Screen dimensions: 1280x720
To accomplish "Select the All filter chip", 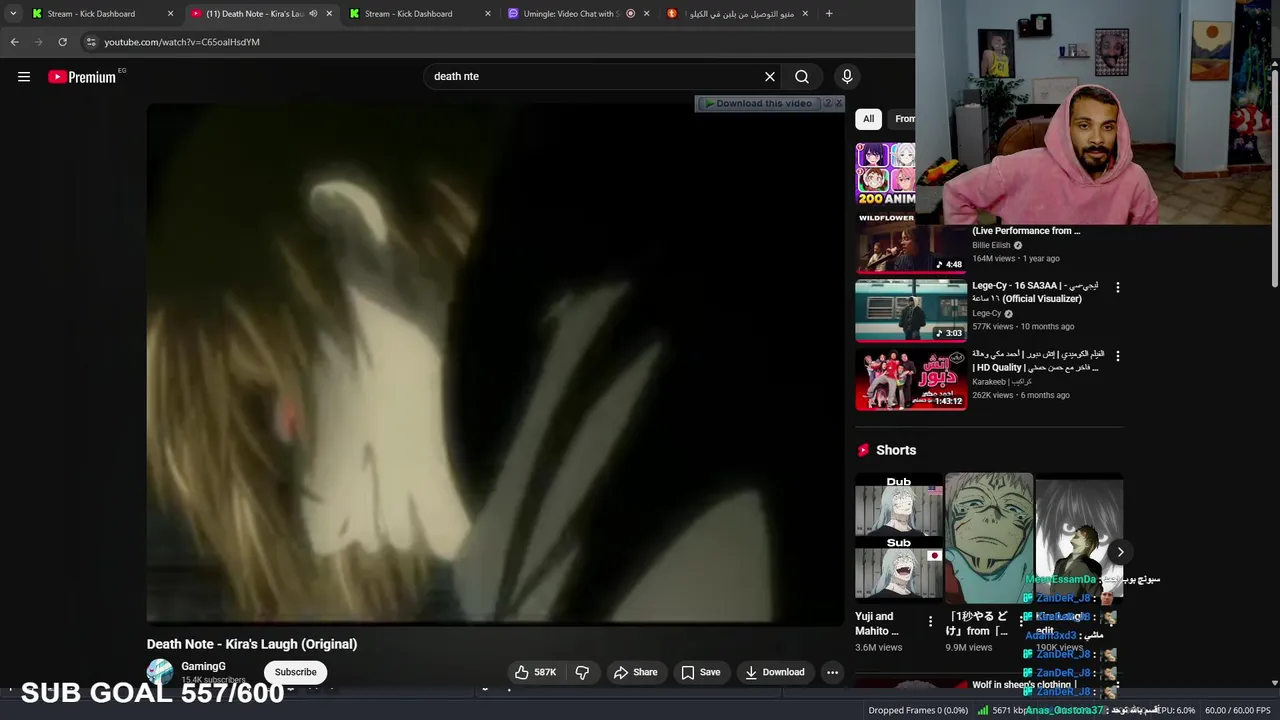I will click(x=868, y=119).
